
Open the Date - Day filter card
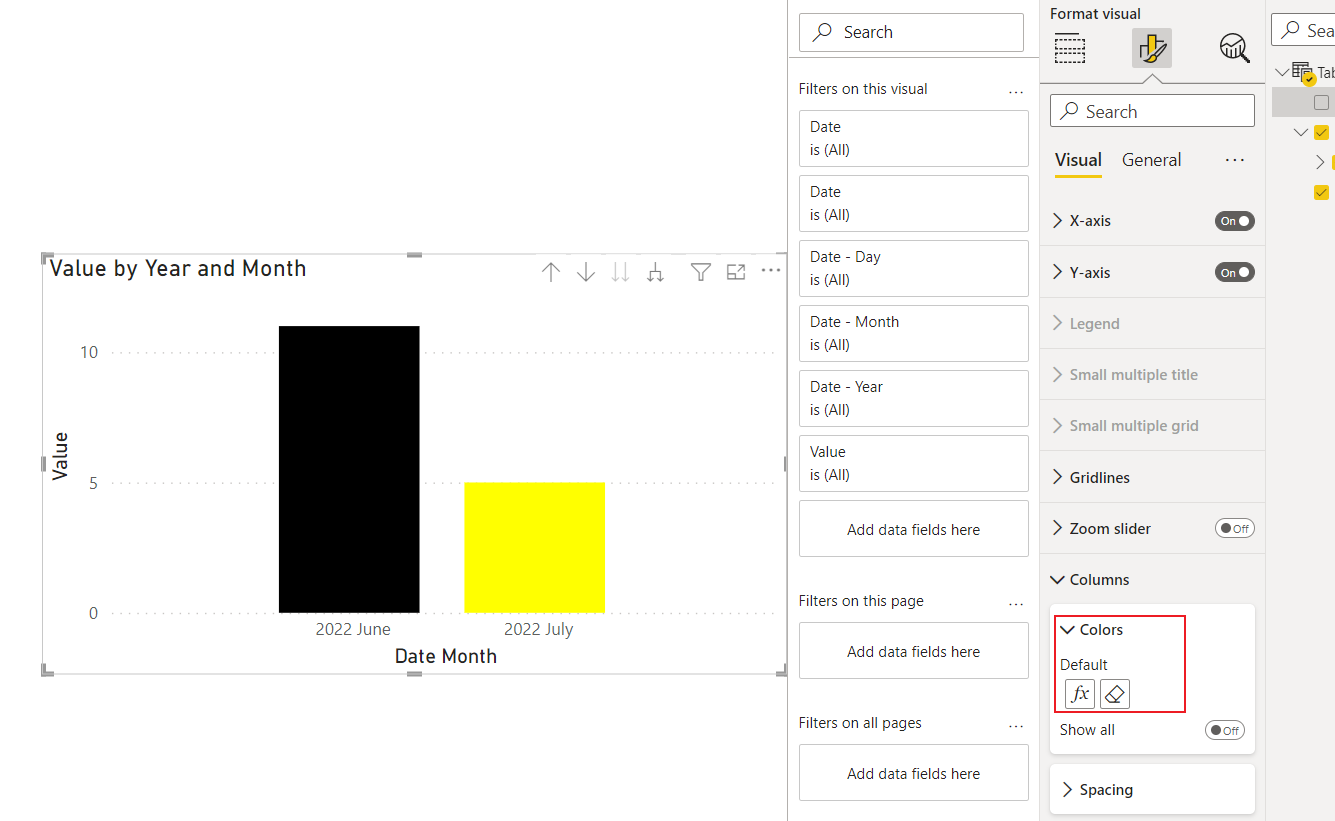point(914,268)
